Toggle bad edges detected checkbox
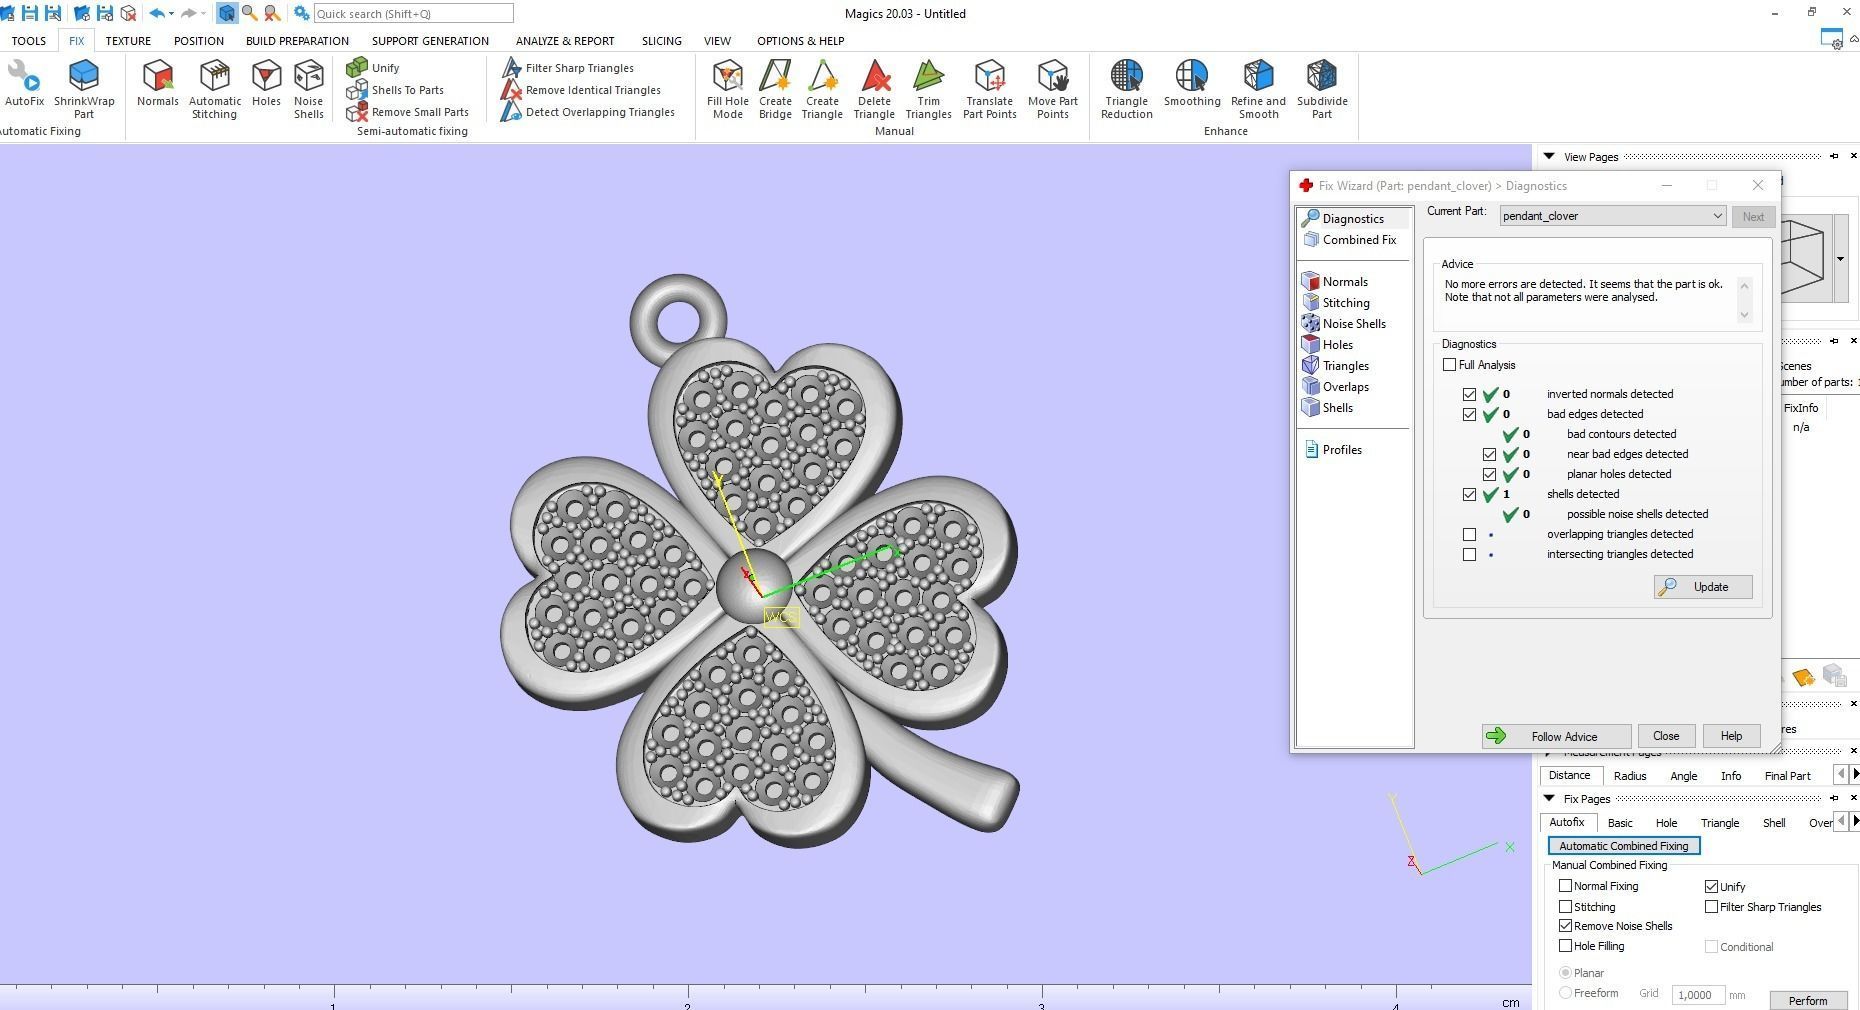The height and width of the screenshot is (1010, 1860). [1469, 414]
